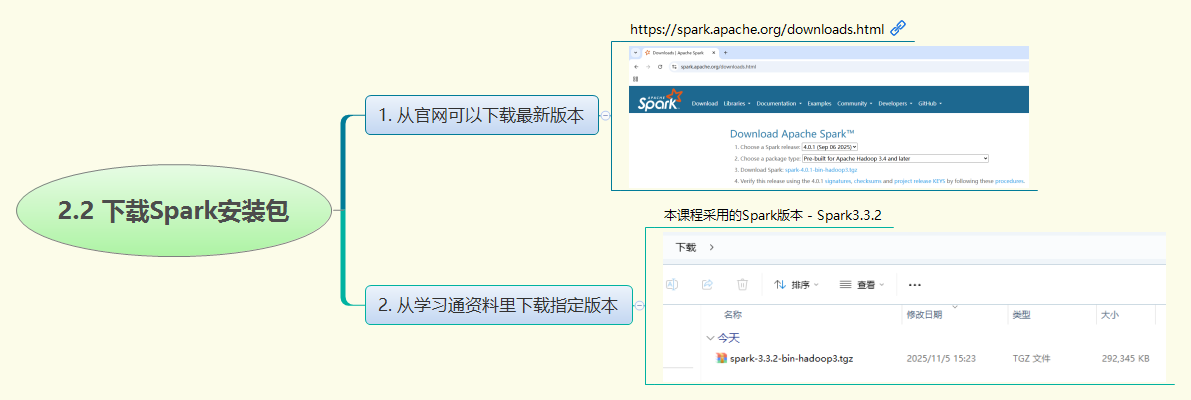This screenshot has width=1191, height=400.
Task: Click the browser forward arrow
Action: pos(648,67)
